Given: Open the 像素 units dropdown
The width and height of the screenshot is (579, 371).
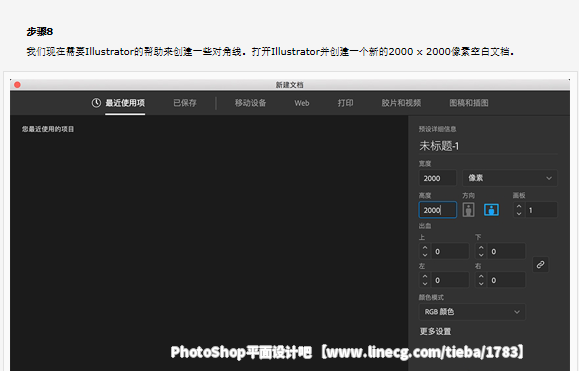Looking at the screenshot, I should pyautogui.click(x=510, y=178).
